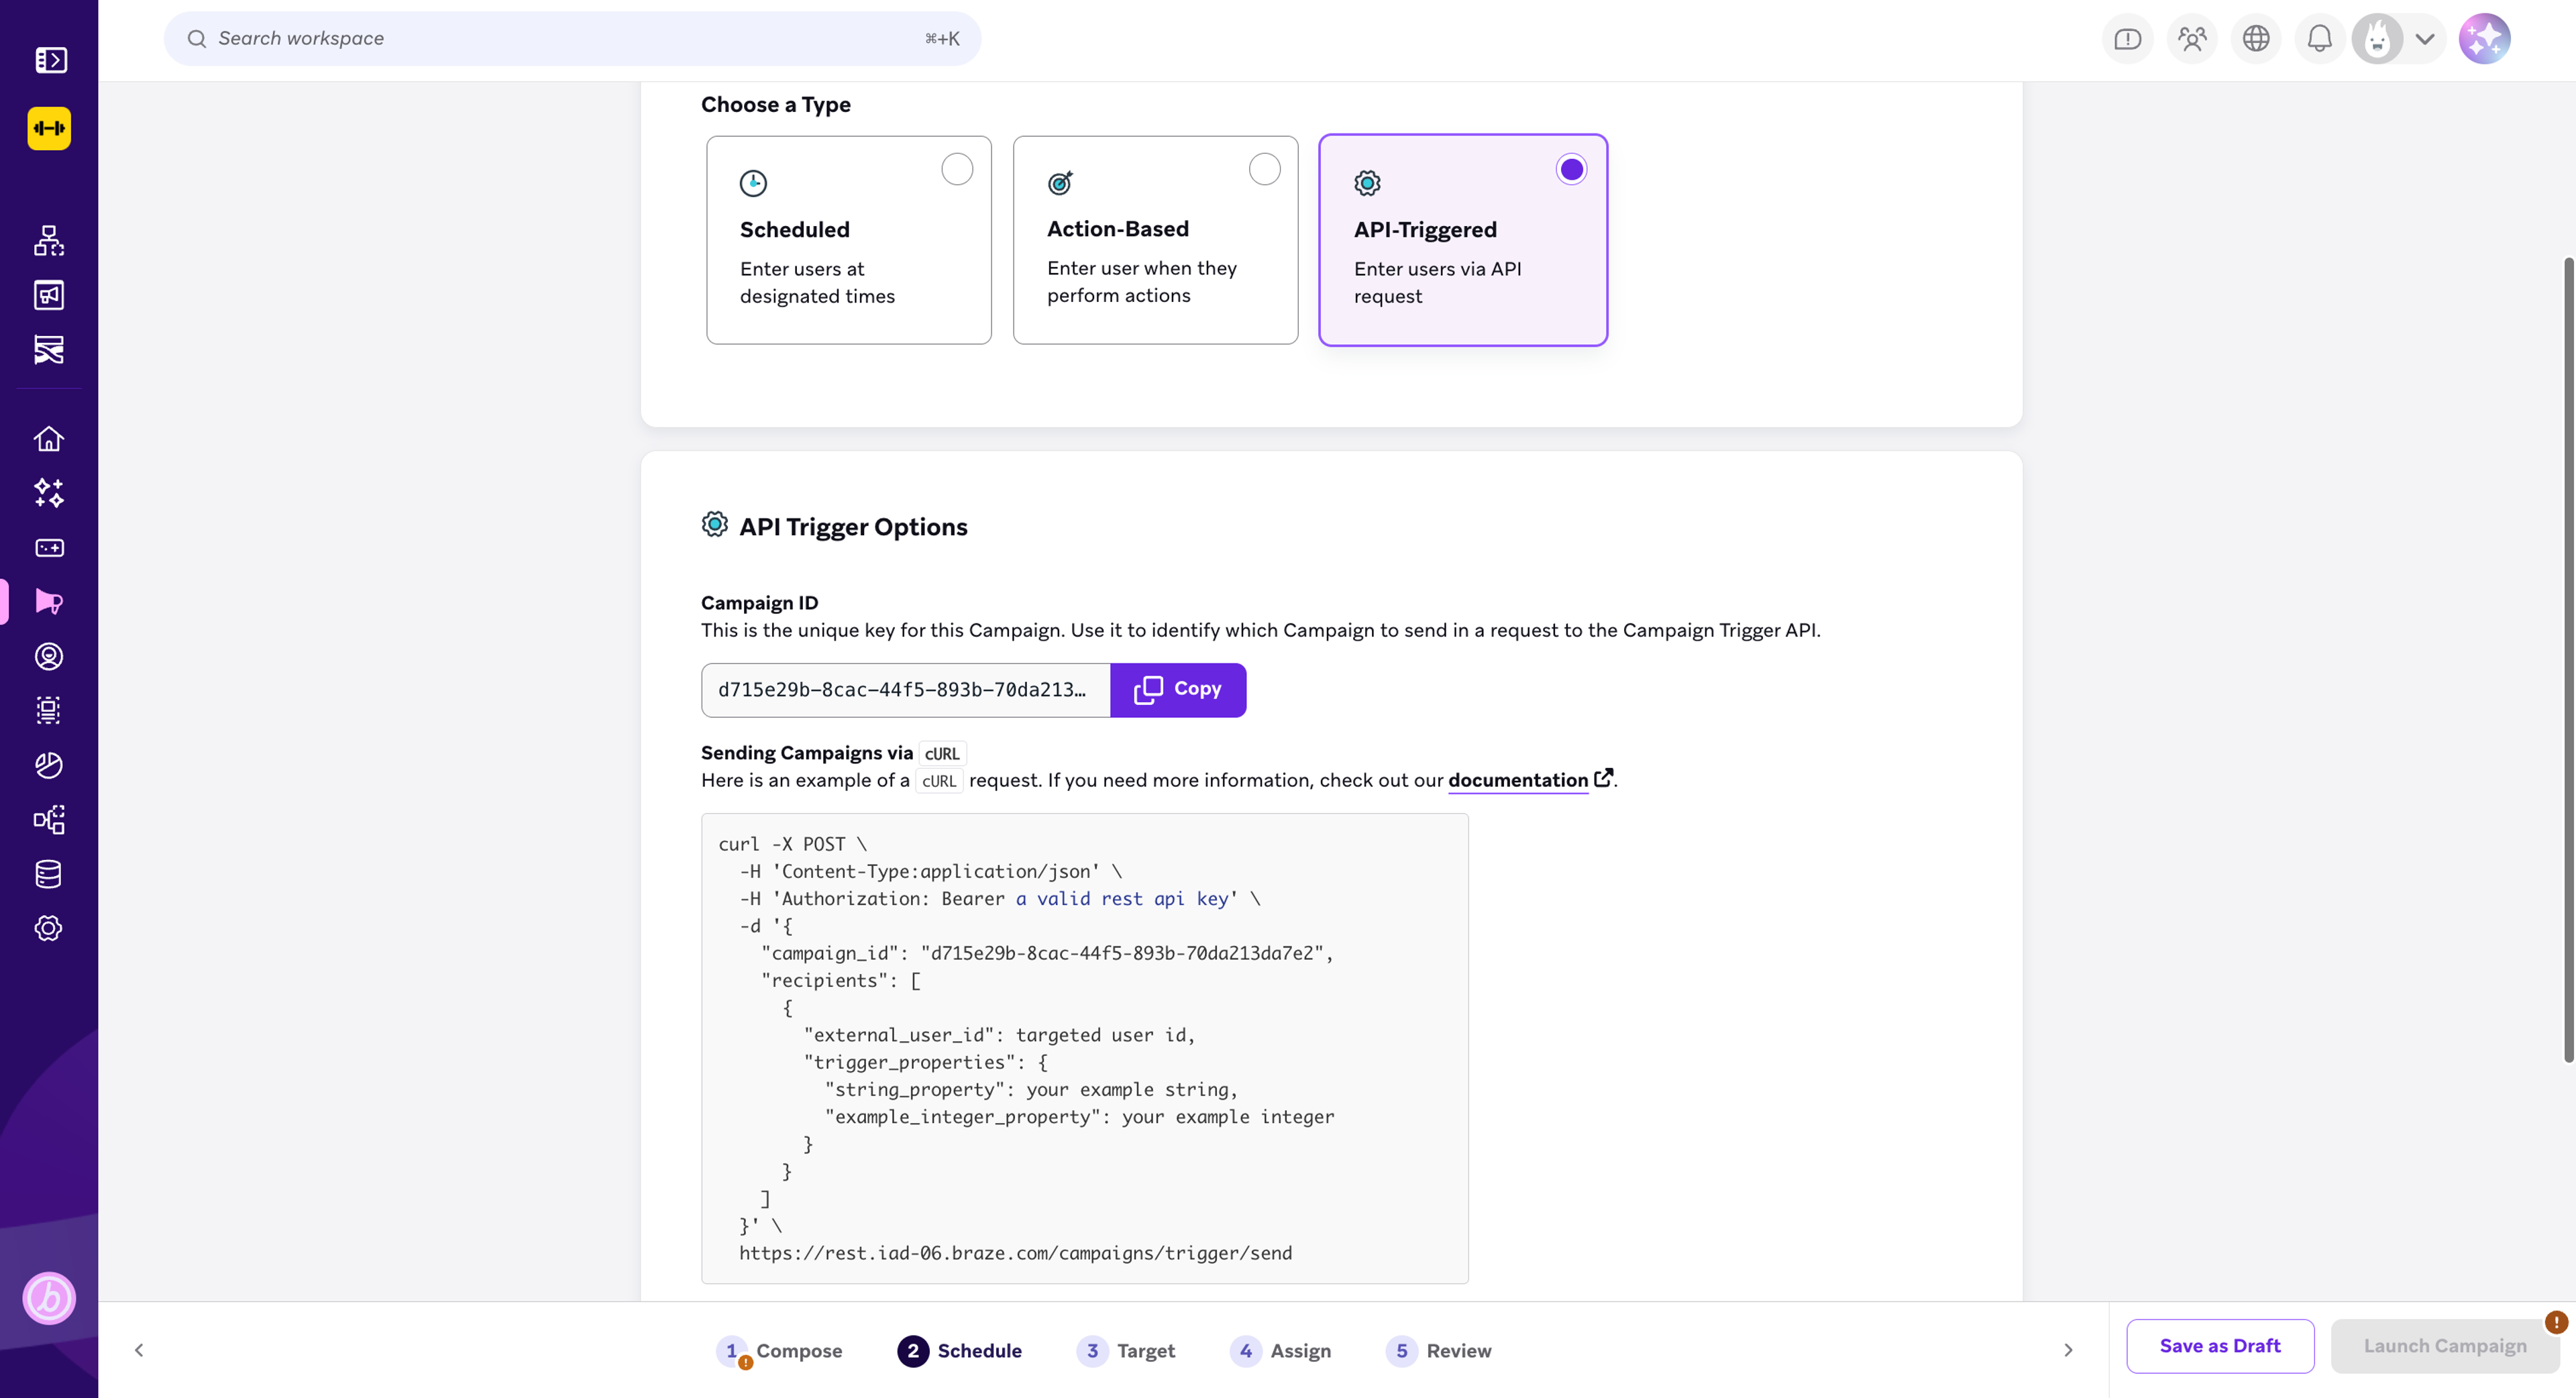Click the Braze logo at sidebar bottom

coord(49,1298)
